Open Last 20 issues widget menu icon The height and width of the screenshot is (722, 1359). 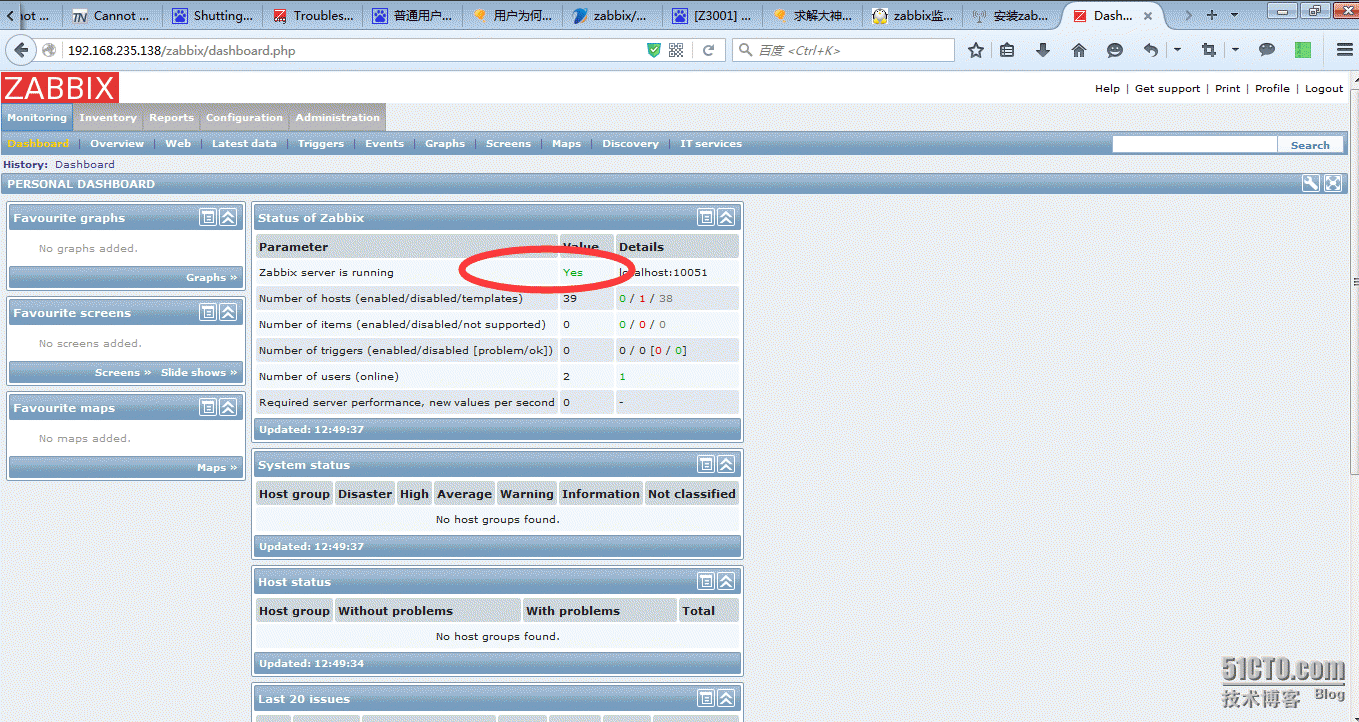pos(706,698)
